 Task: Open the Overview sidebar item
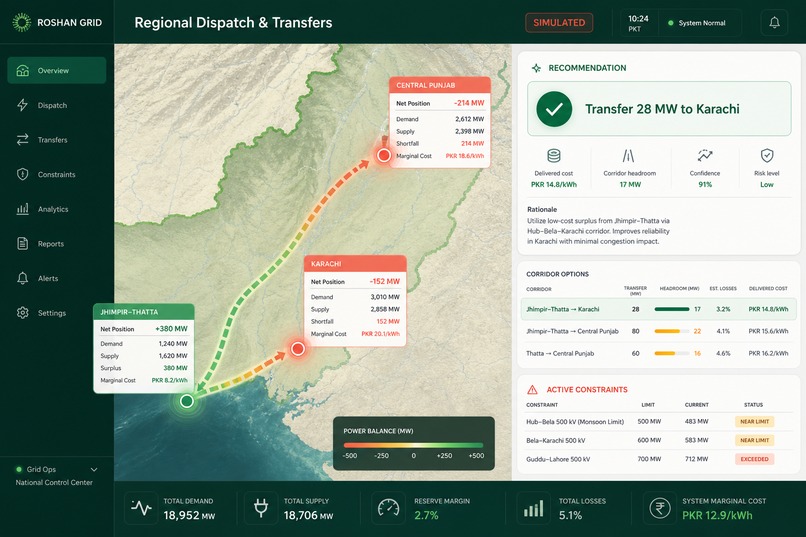point(57,70)
